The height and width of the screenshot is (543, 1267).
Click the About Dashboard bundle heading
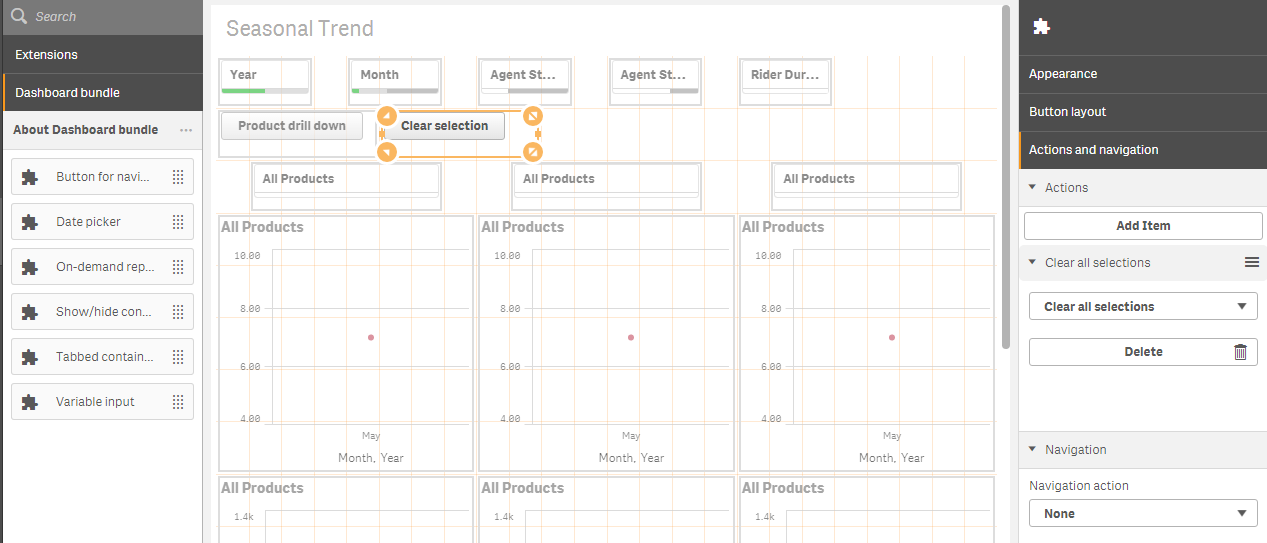(85, 130)
